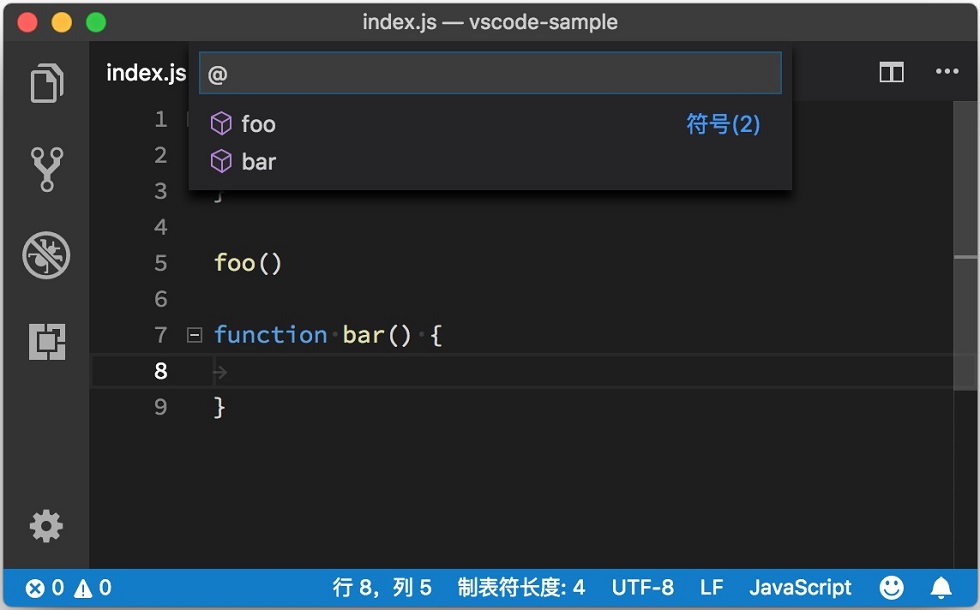Open the Explorer files icon

[x=47, y=83]
